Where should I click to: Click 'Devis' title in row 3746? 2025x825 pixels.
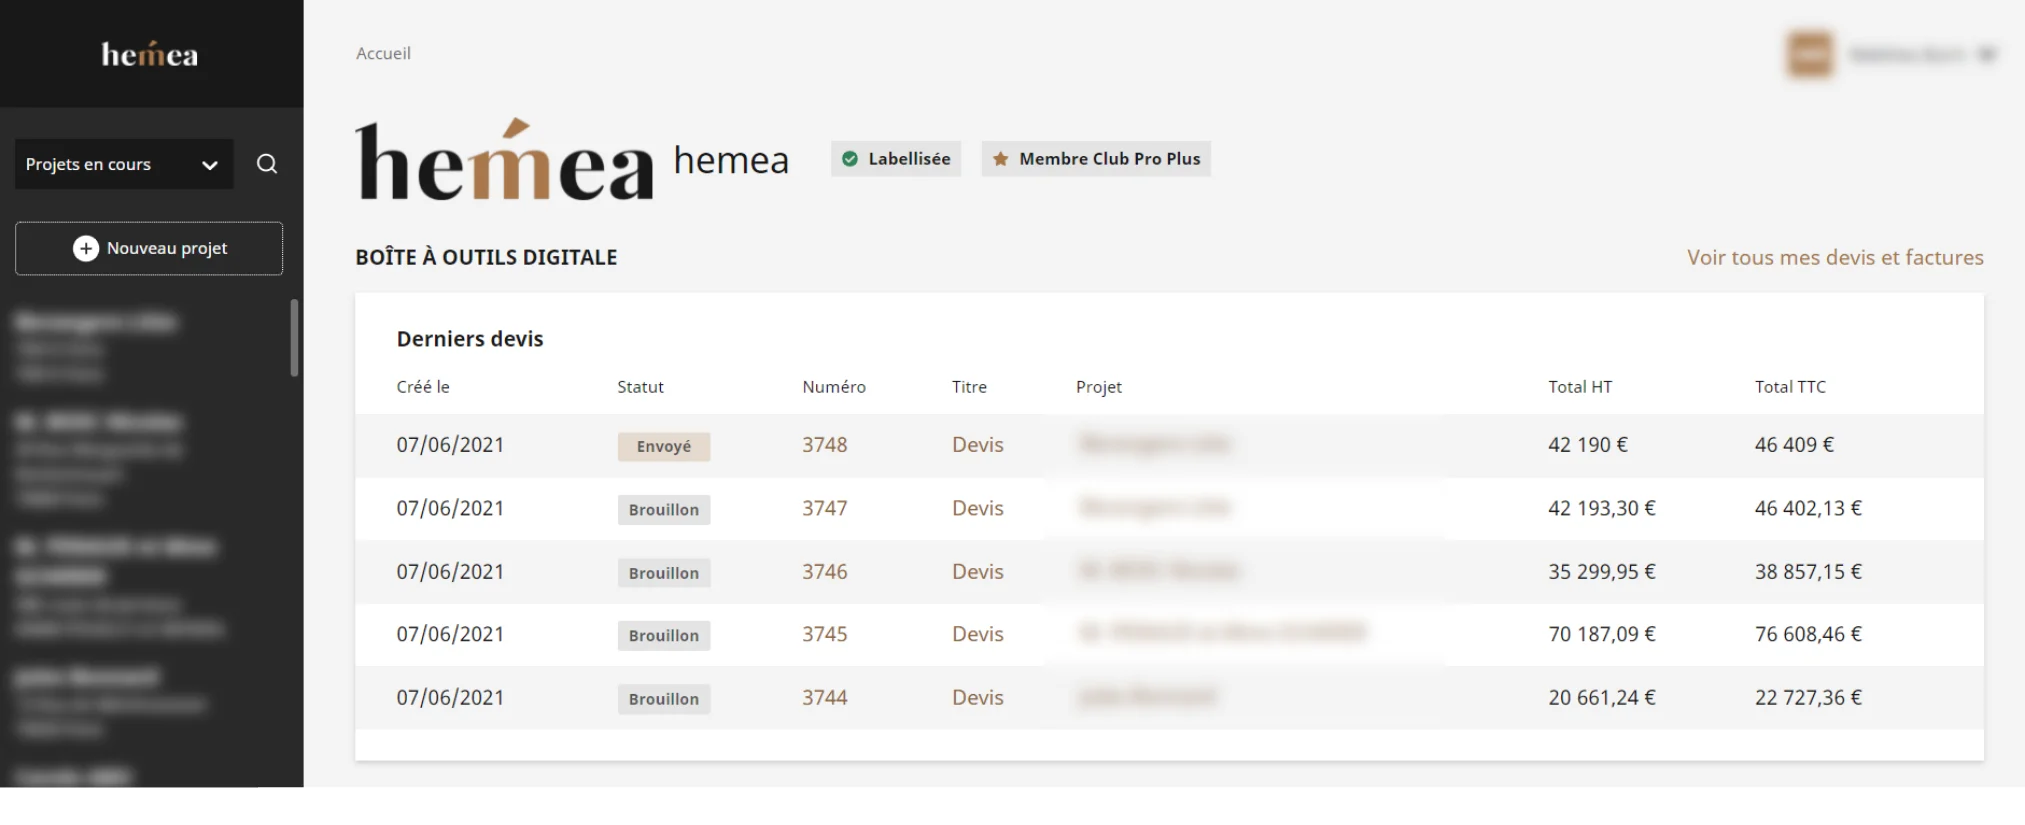pyautogui.click(x=978, y=572)
